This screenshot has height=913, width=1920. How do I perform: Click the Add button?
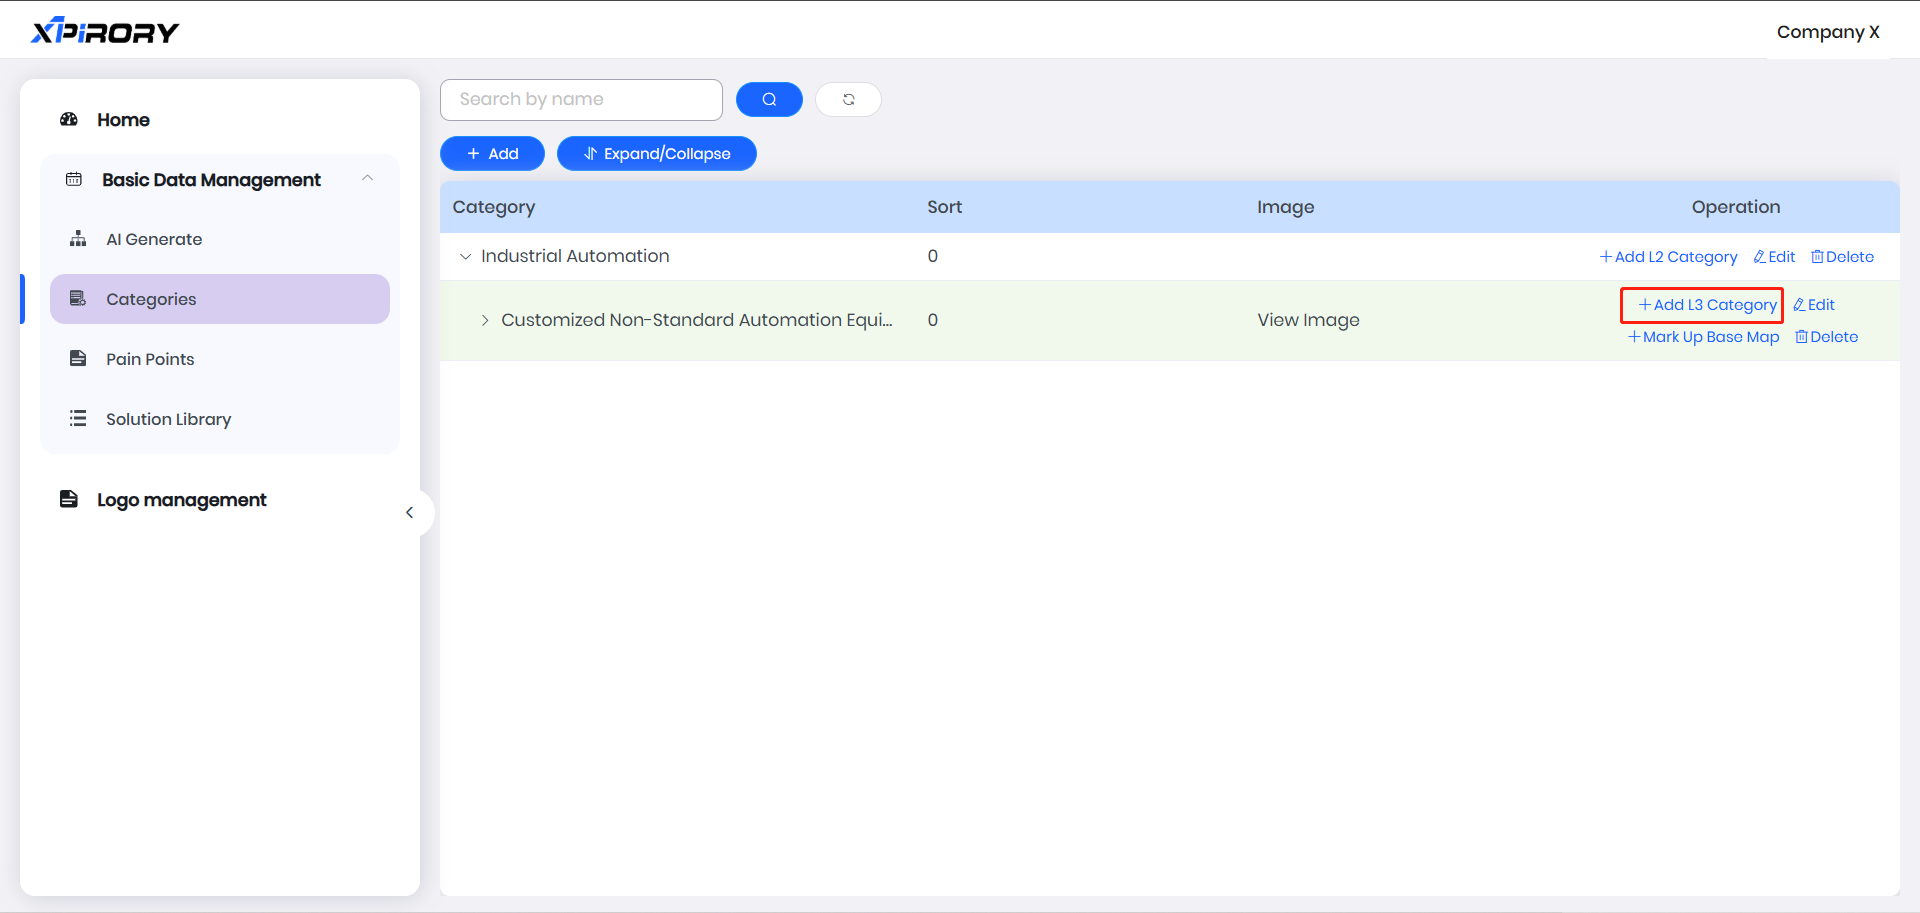[x=492, y=153]
